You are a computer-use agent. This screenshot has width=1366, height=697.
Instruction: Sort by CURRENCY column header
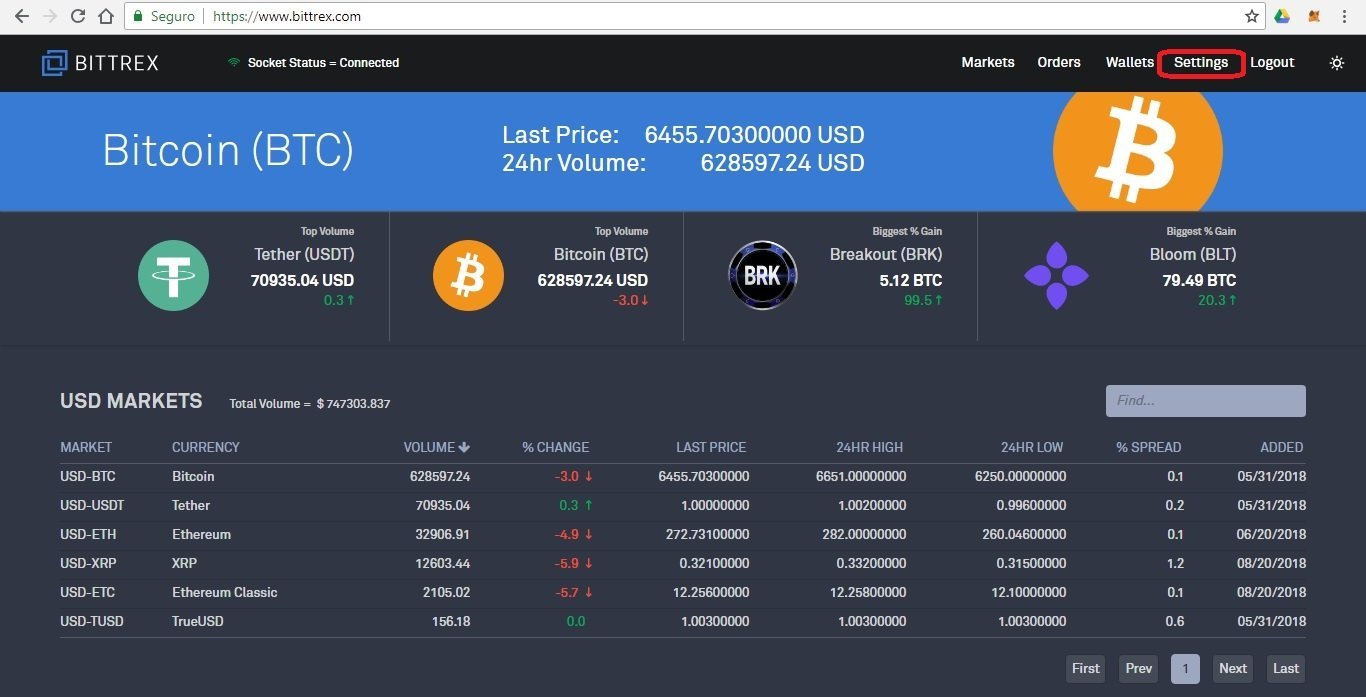pos(206,447)
